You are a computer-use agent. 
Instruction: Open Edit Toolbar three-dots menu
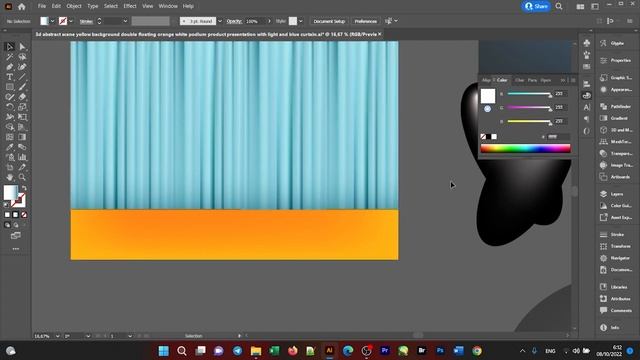pyautogui.click(x=16, y=249)
